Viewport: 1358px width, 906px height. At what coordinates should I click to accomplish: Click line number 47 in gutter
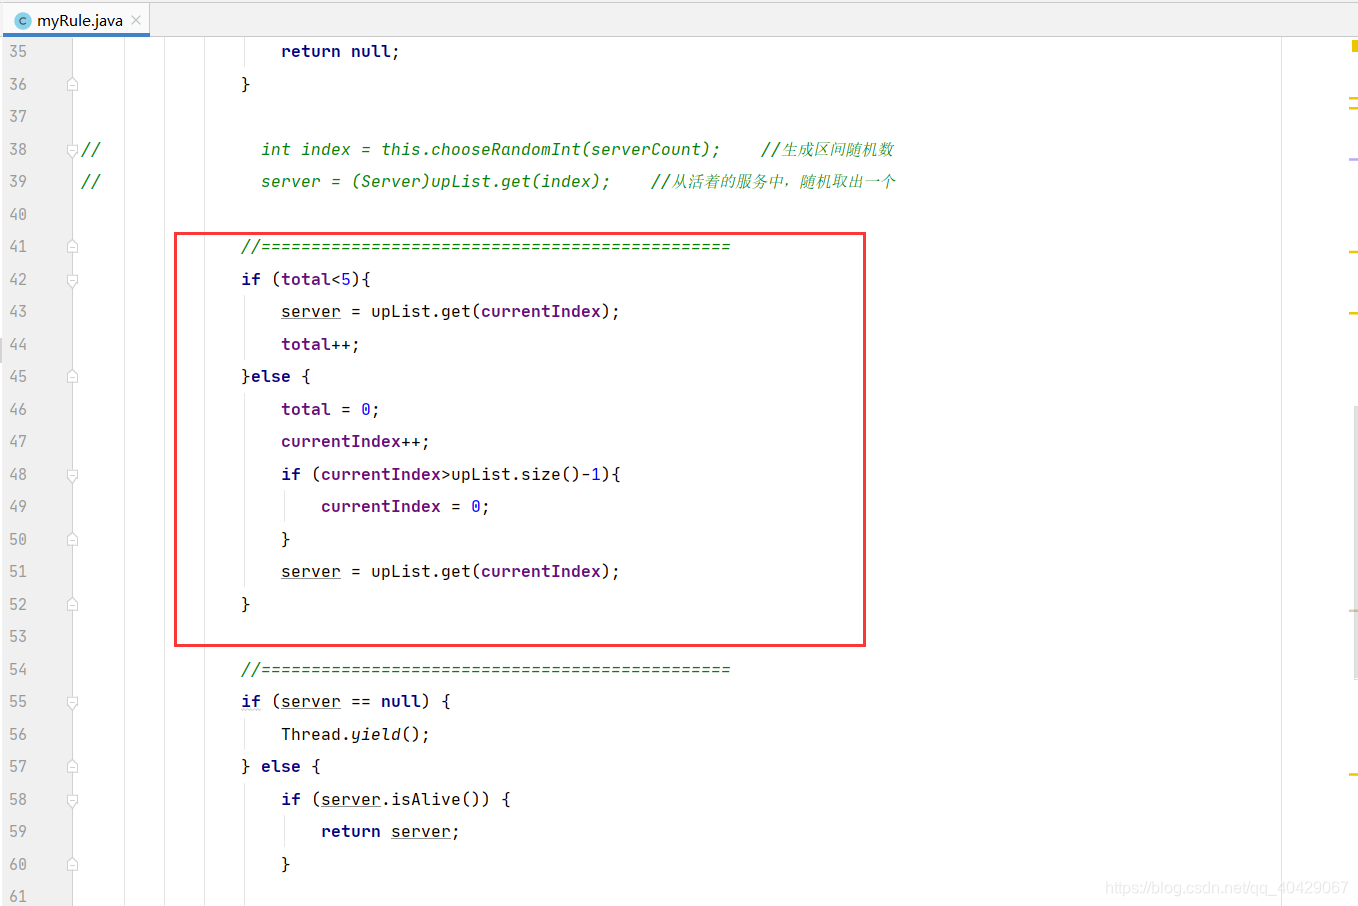18,442
